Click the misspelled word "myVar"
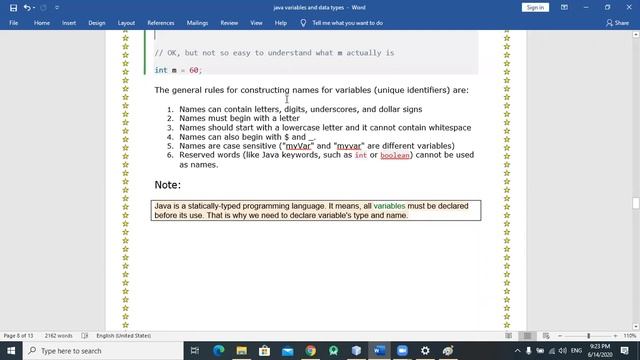Image resolution: width=640 pixels, height=360 pixels. tap(298, 146)
